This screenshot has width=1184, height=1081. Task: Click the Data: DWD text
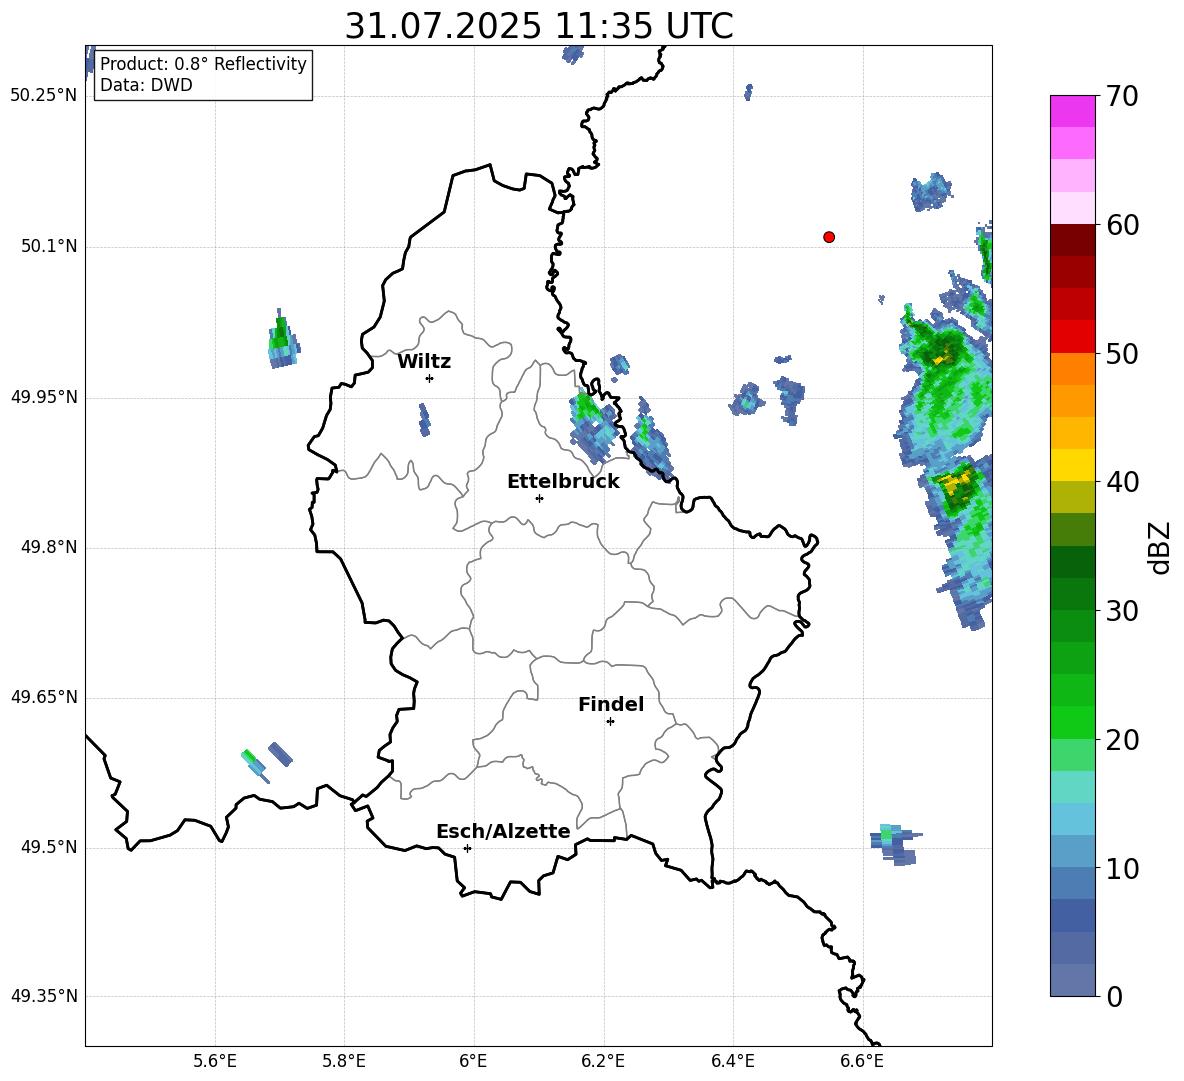(x=146, y=85)
